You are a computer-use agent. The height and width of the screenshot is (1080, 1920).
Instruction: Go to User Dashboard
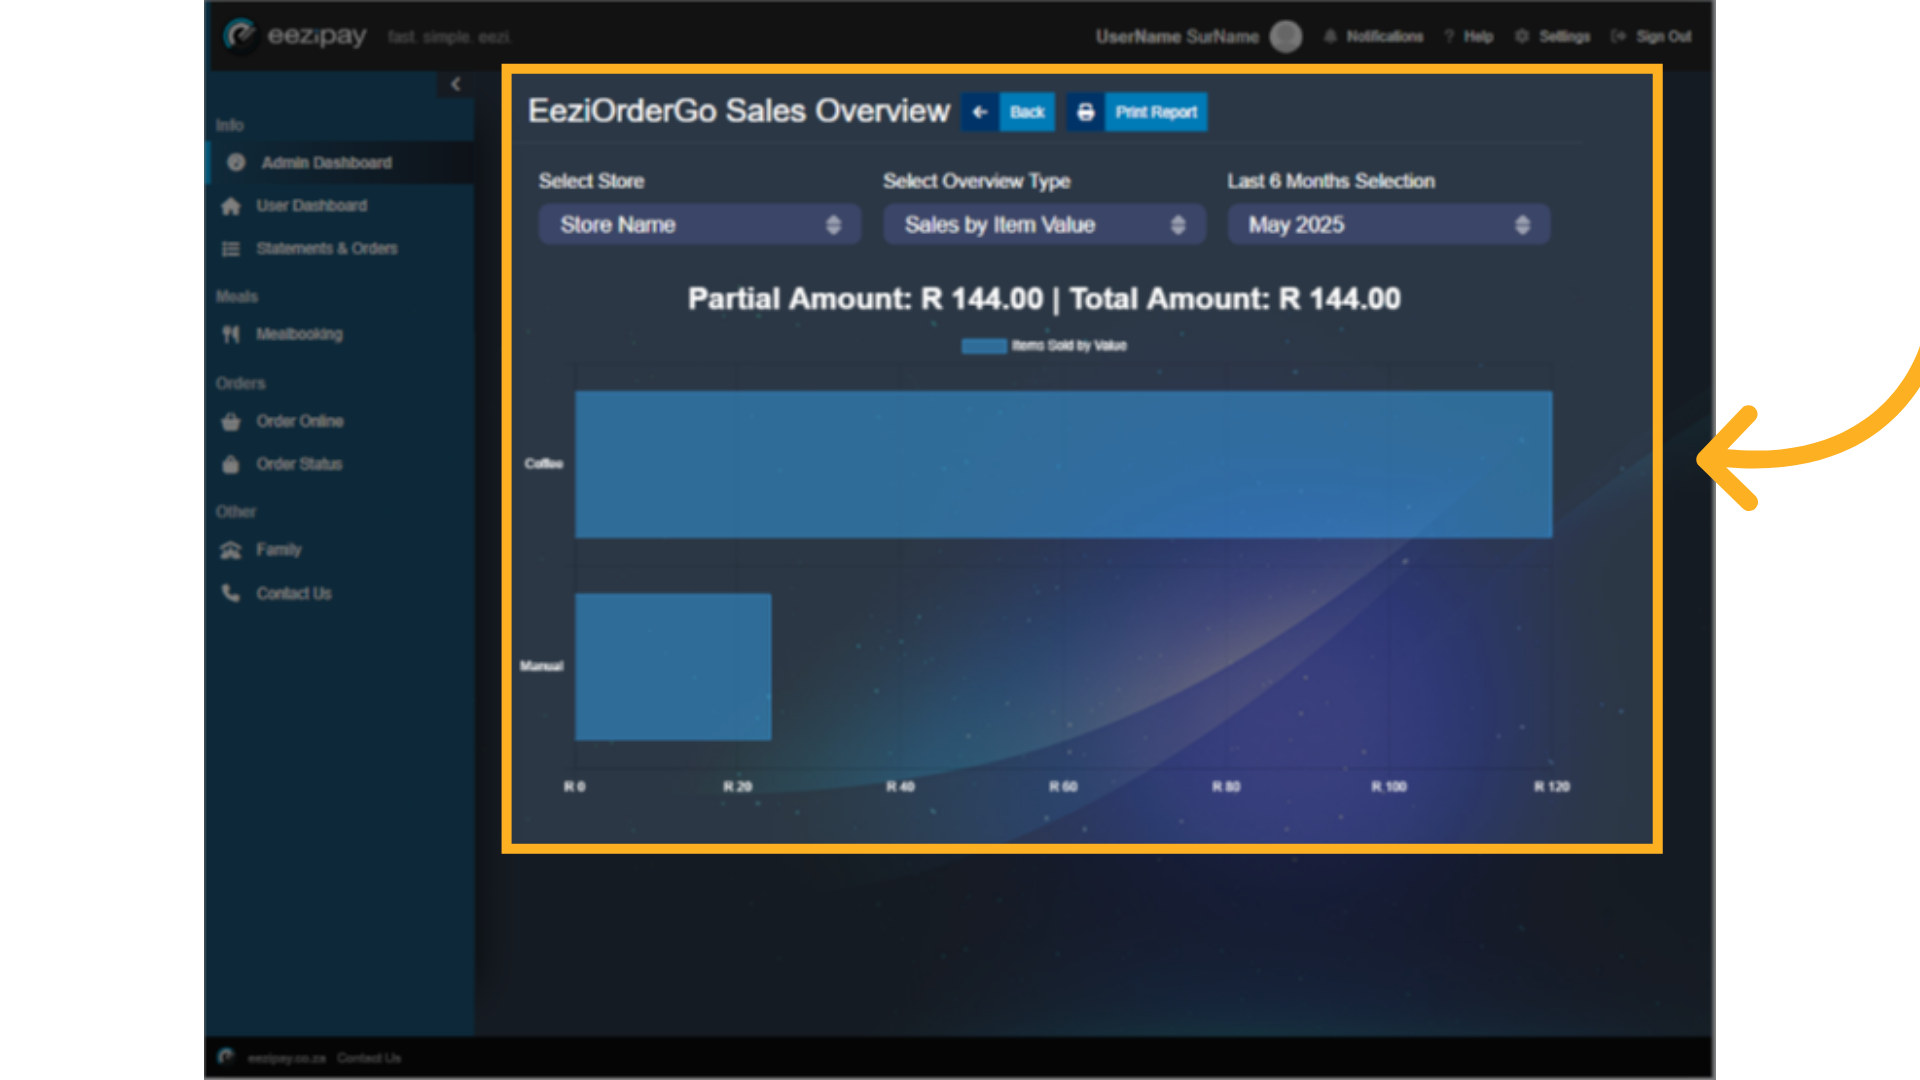tap(311, 205)
